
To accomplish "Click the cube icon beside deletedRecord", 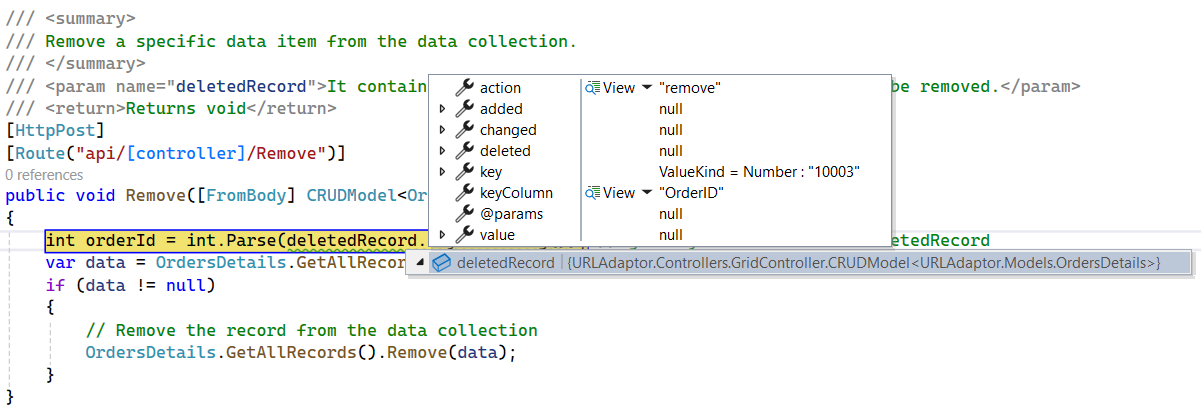I will click(x=441, y=263).
